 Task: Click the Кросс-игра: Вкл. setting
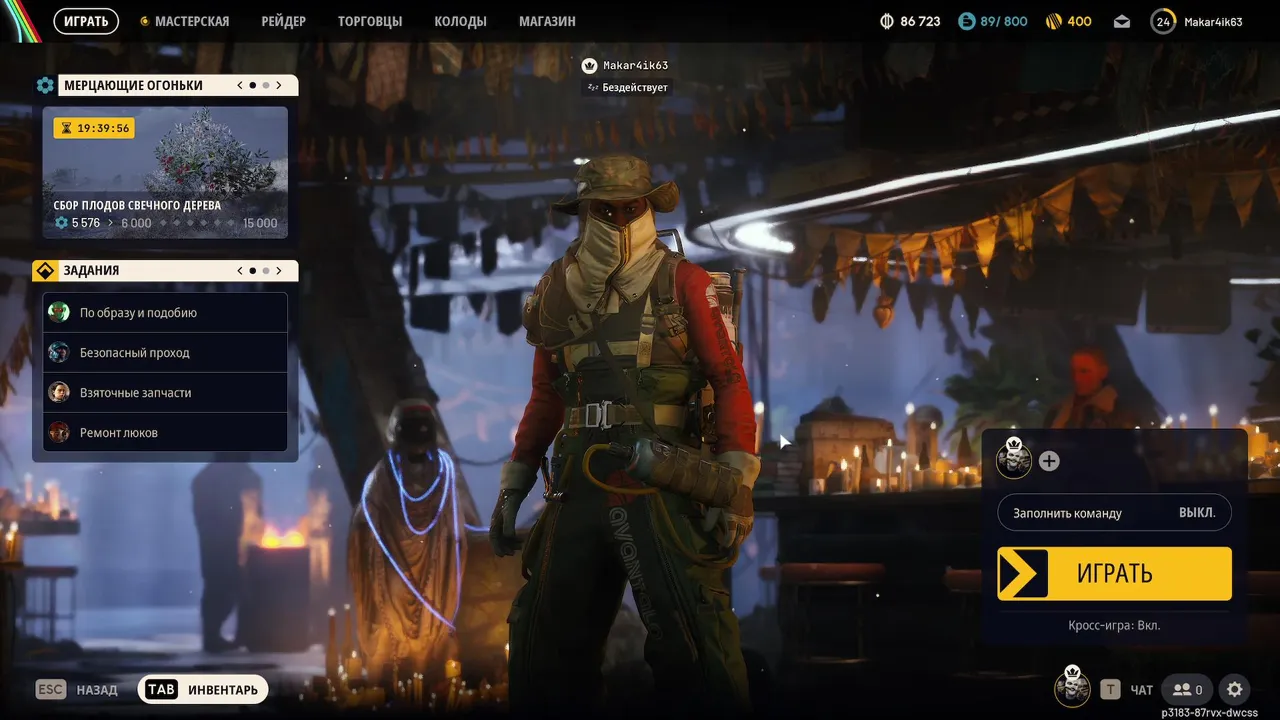(1114, 625)
